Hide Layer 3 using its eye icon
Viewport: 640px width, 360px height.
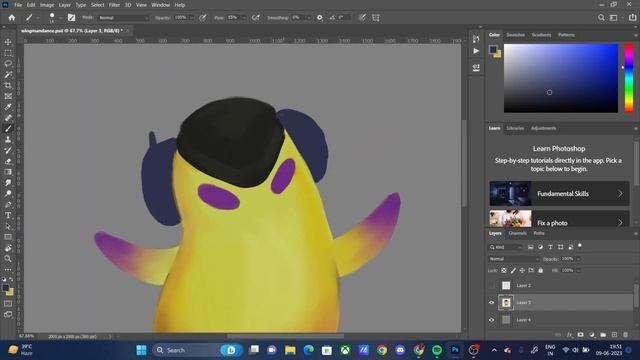491,302
